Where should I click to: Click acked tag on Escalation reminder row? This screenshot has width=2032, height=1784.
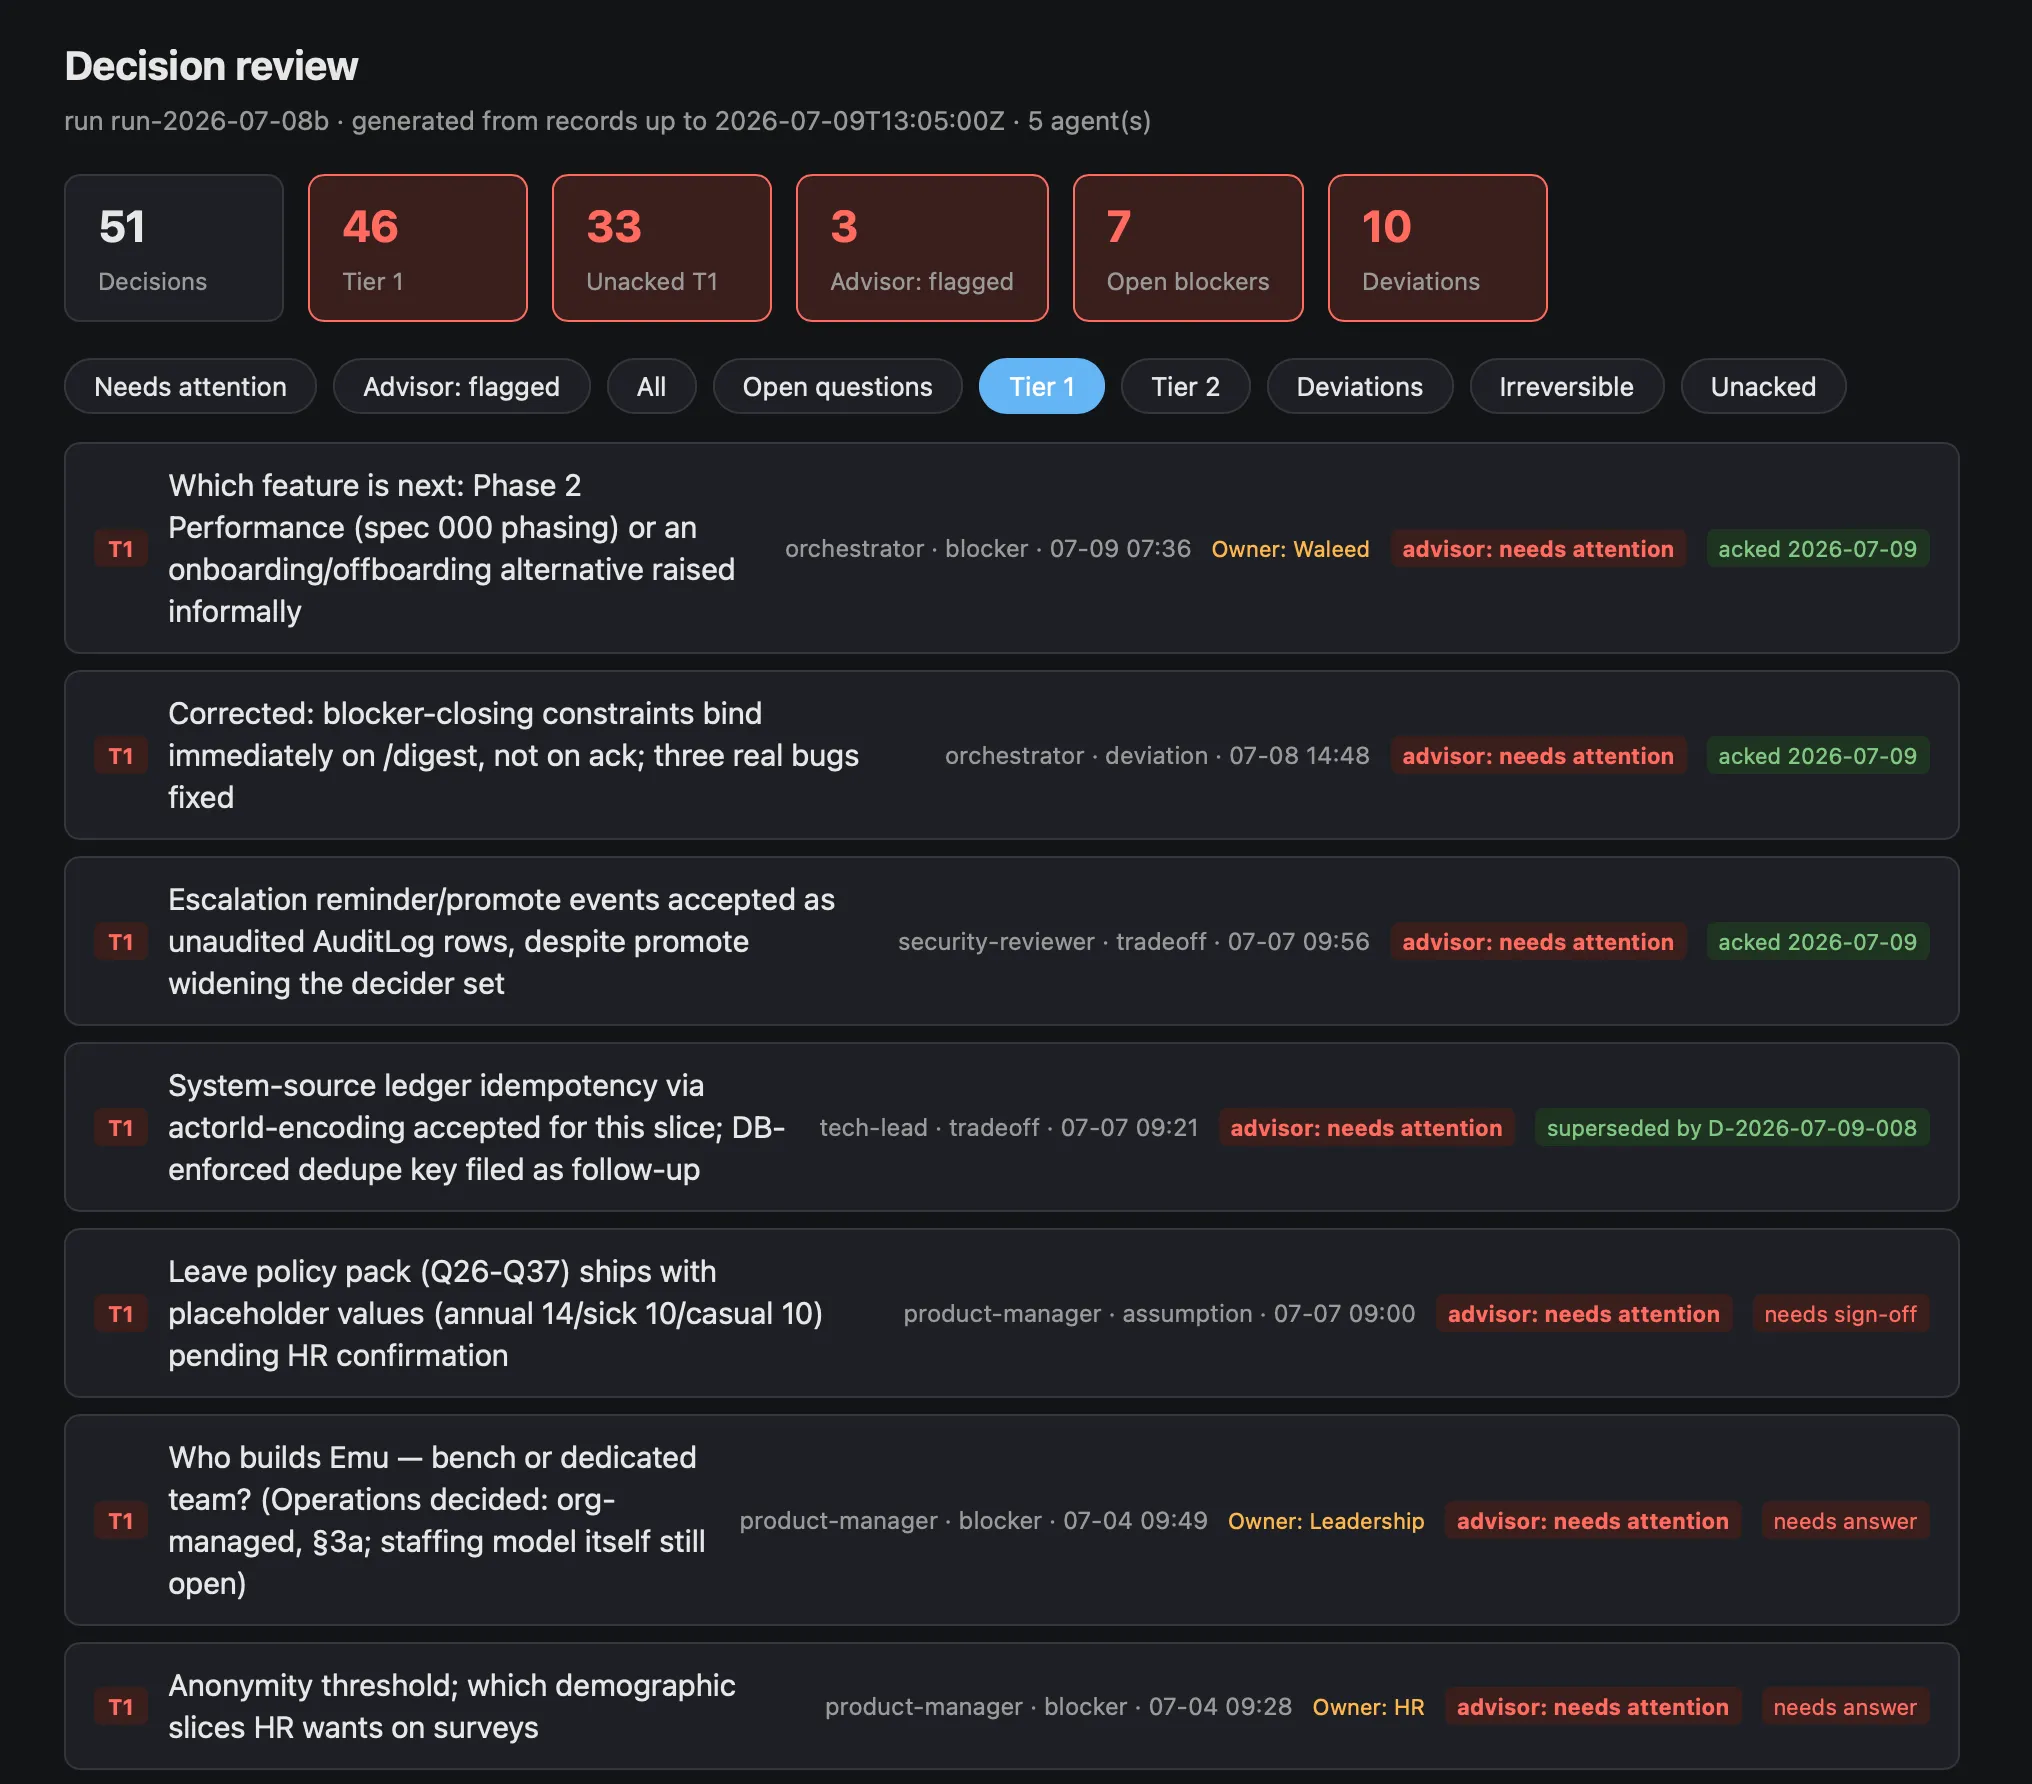click(x=1818, y=942)
